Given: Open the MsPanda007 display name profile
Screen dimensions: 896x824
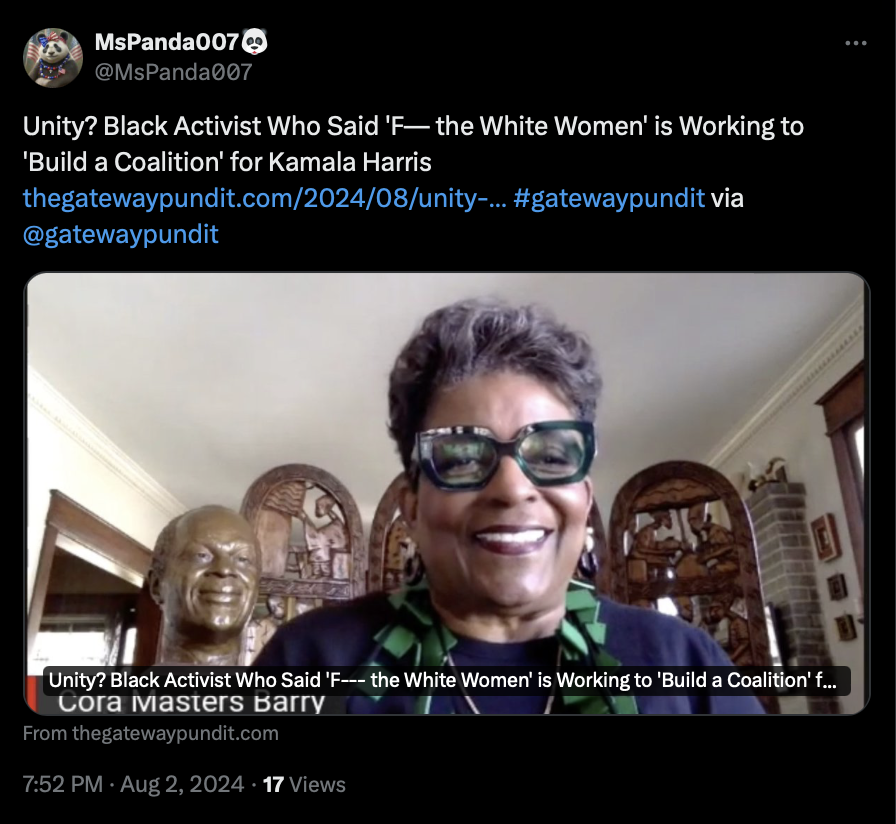Looking at the screenshot, I should pos(166,42).
